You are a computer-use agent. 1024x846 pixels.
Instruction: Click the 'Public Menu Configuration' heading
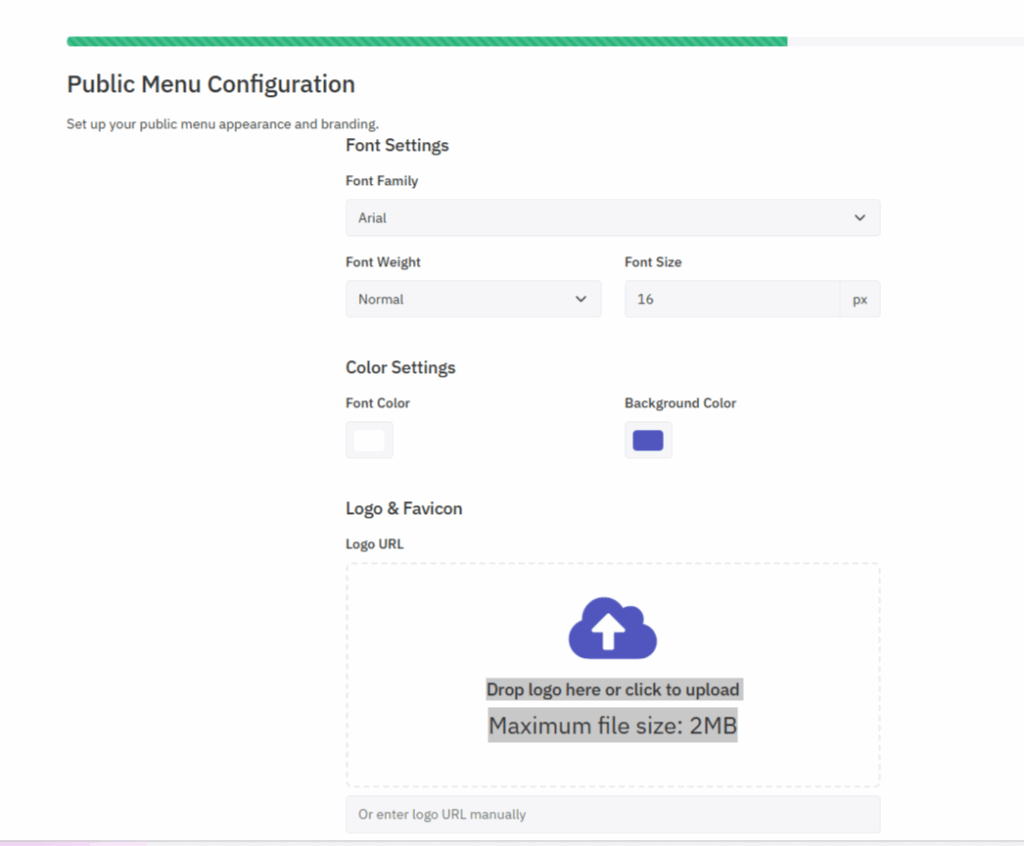210,84
